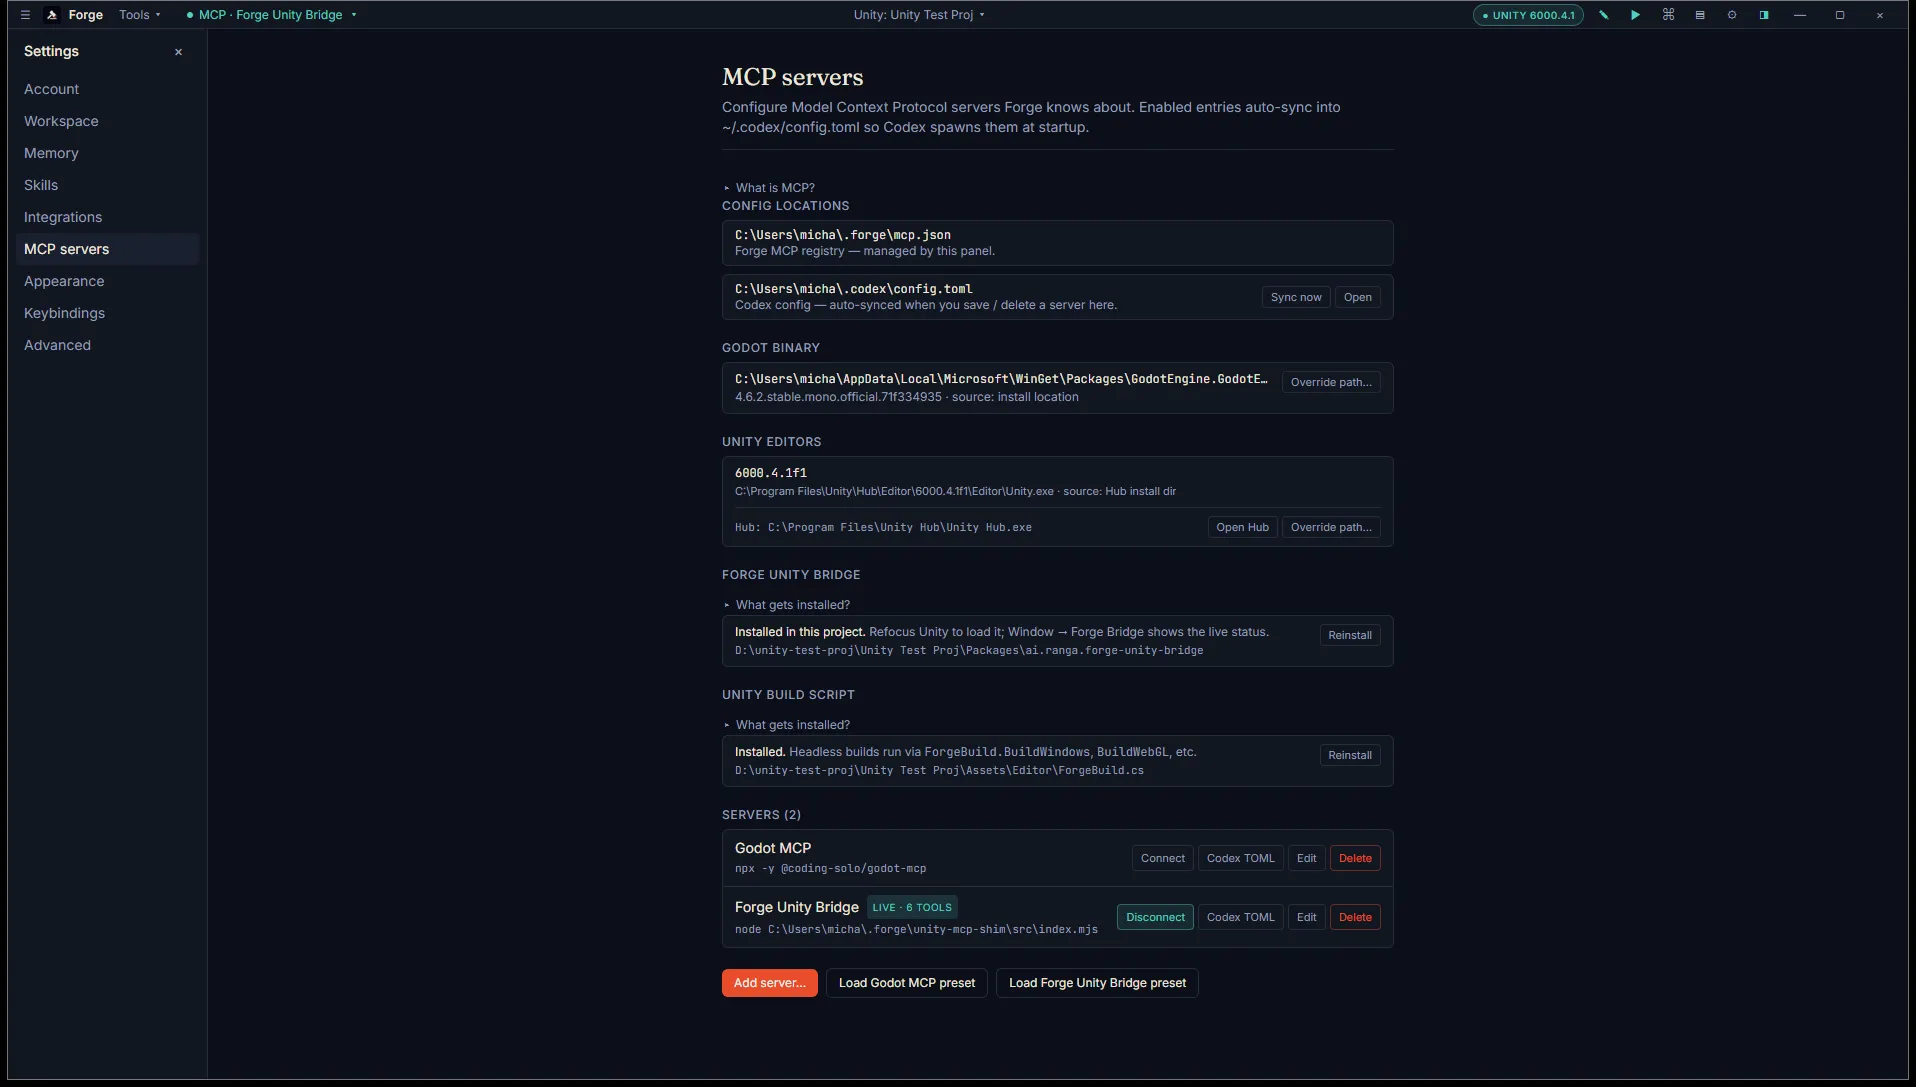Load Forge Unity Bridge preset
The image size is (1916, 1087).
(1097, 983)
